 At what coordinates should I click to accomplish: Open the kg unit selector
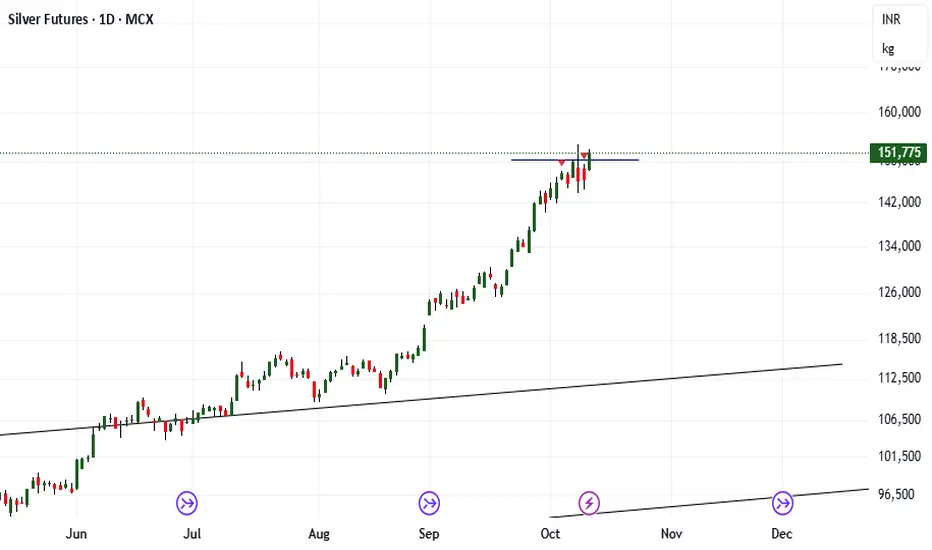(x=889, y=48)
